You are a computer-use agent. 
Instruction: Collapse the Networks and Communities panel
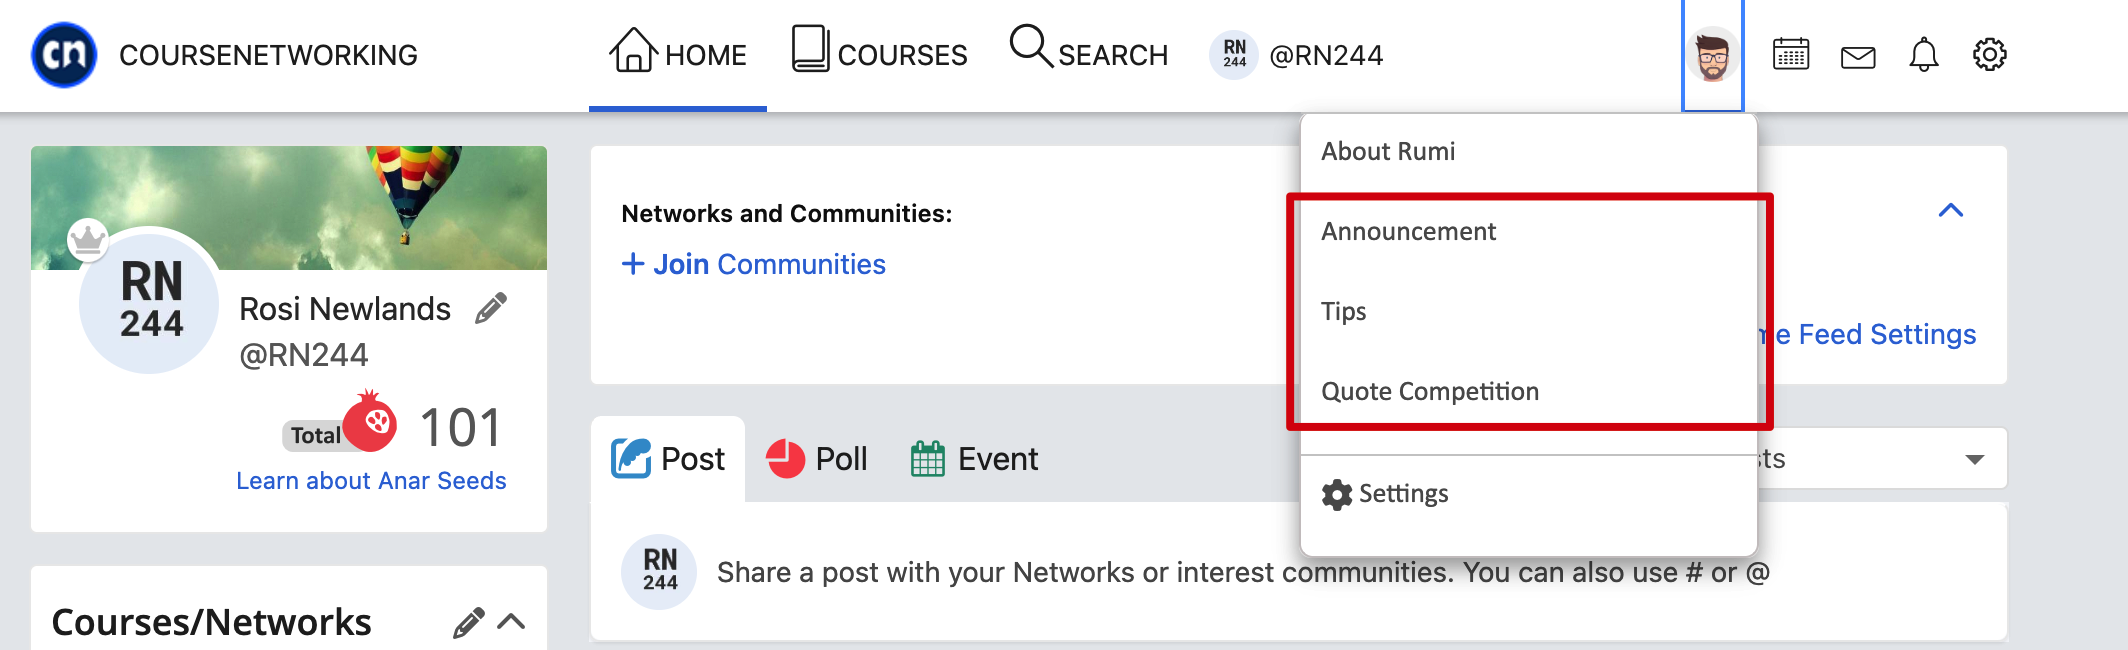point(1951,210)
